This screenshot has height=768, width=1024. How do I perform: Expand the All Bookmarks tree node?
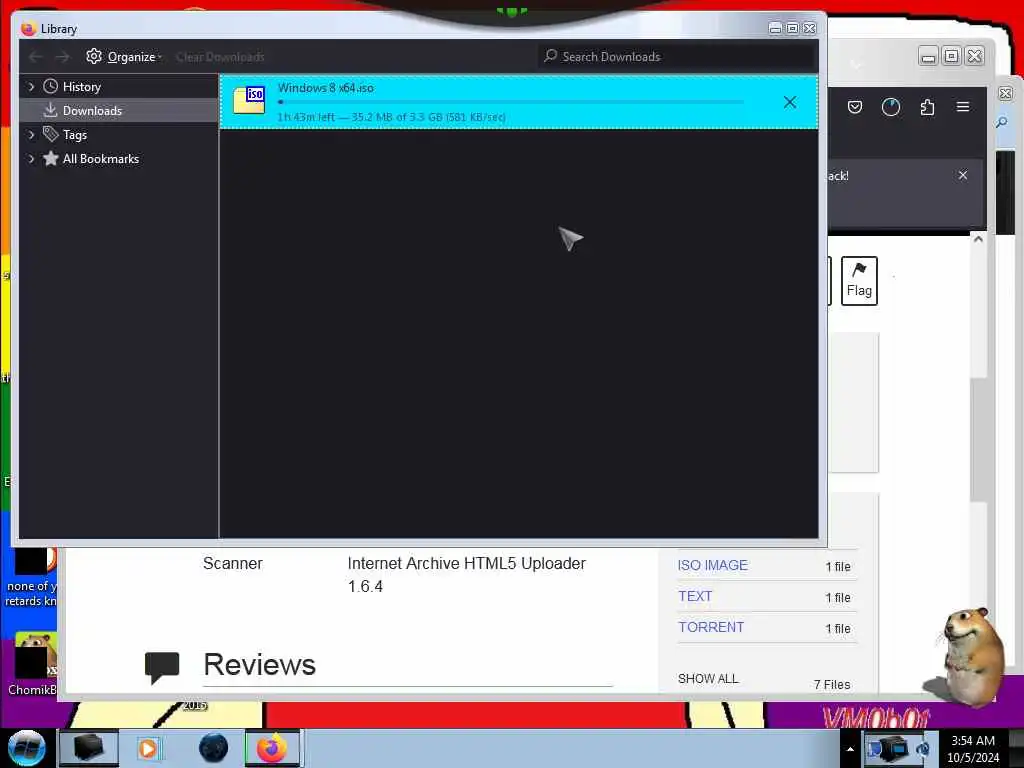point(31,159)
